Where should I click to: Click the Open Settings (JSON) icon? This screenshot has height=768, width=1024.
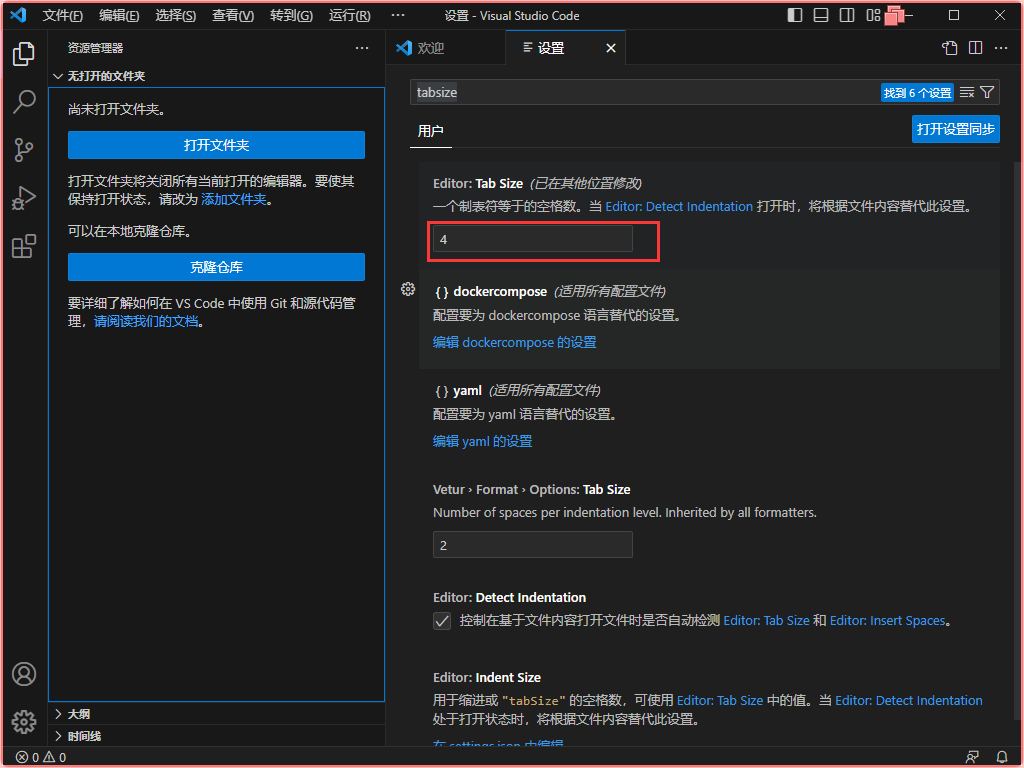click(x=950, y=48)
